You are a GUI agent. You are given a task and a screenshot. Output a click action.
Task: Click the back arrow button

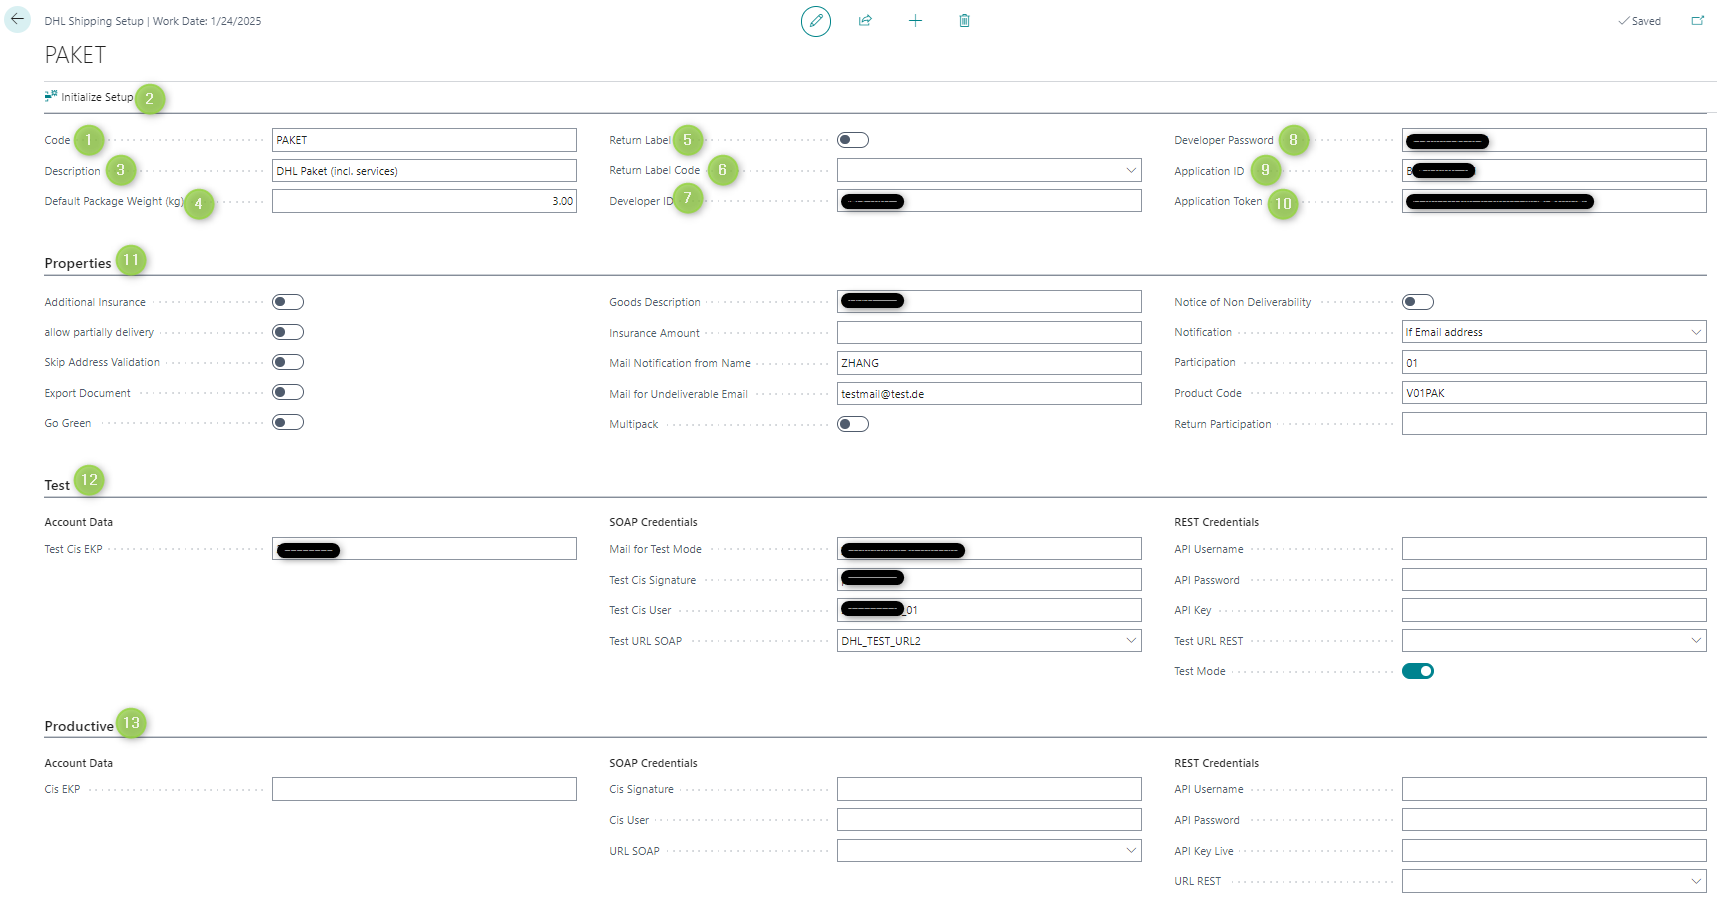click(18, 19)
